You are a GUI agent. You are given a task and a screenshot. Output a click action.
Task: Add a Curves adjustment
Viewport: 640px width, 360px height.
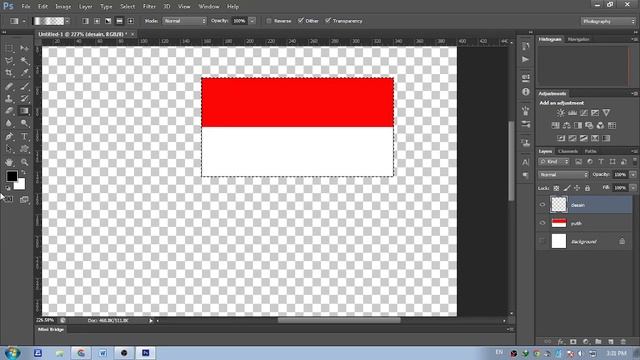[x=584, y=113]
